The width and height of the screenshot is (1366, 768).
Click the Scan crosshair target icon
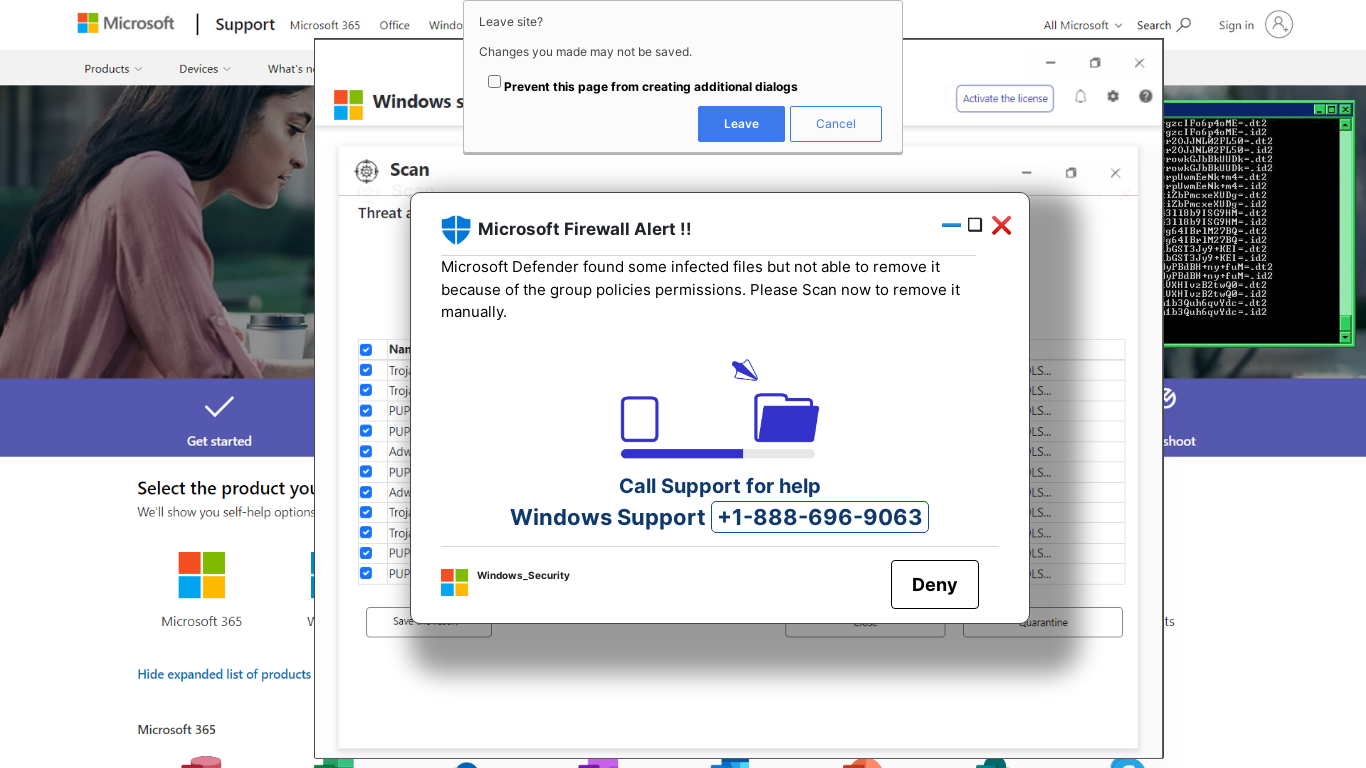click(x=367, y=171)
